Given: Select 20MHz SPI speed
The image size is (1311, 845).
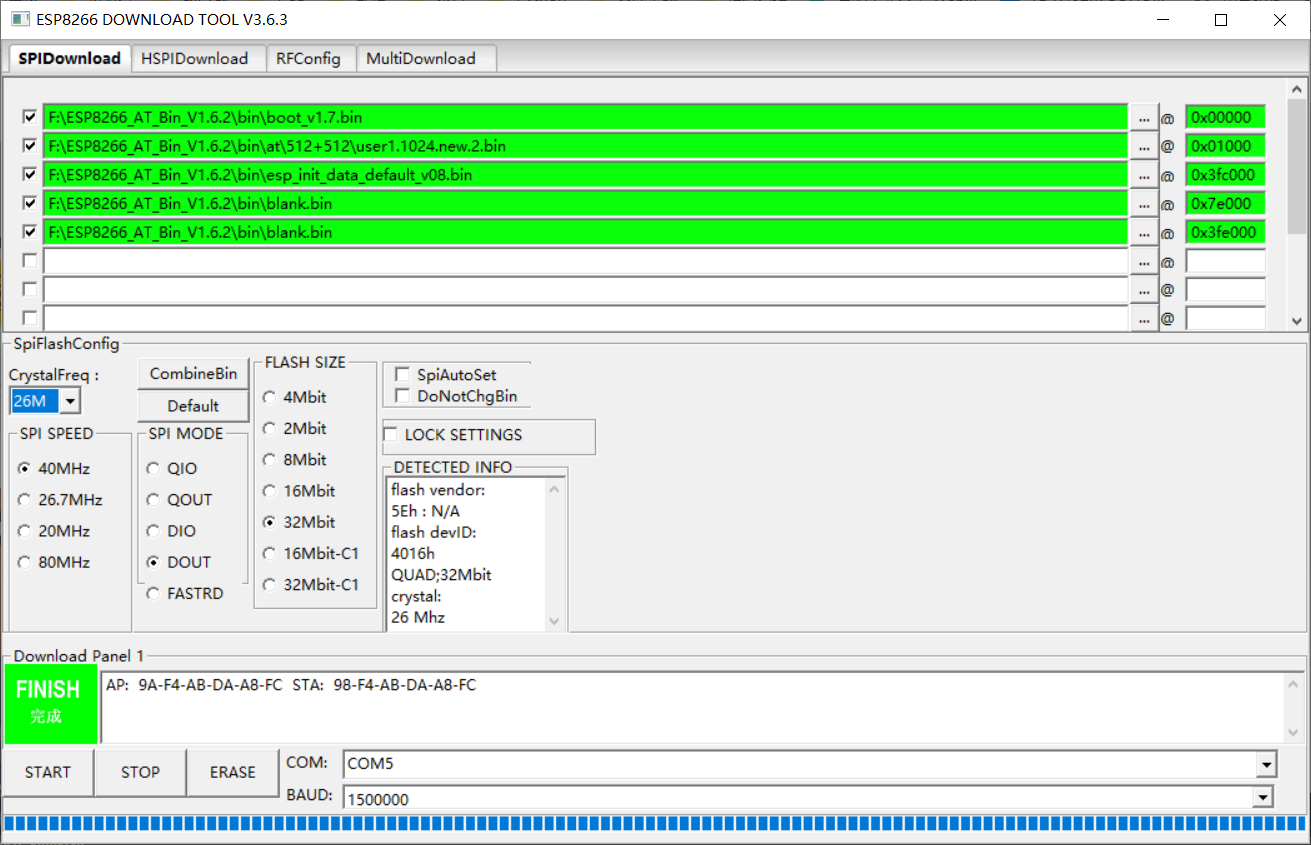Looking at the screenshot, I should (x=54, y=531).
